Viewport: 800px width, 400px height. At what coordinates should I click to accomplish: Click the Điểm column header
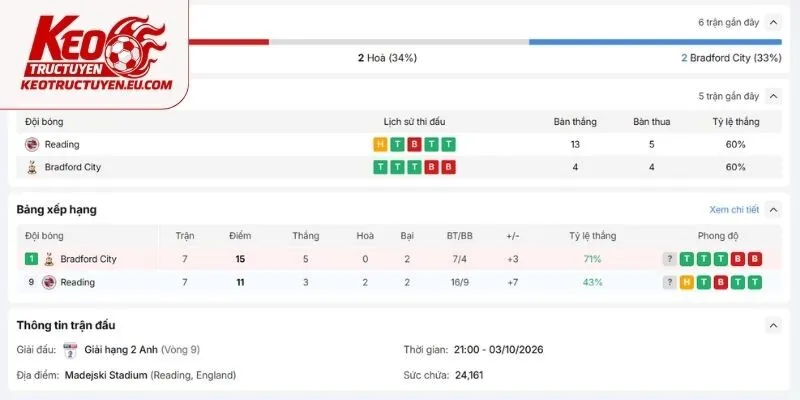point(240,236)
